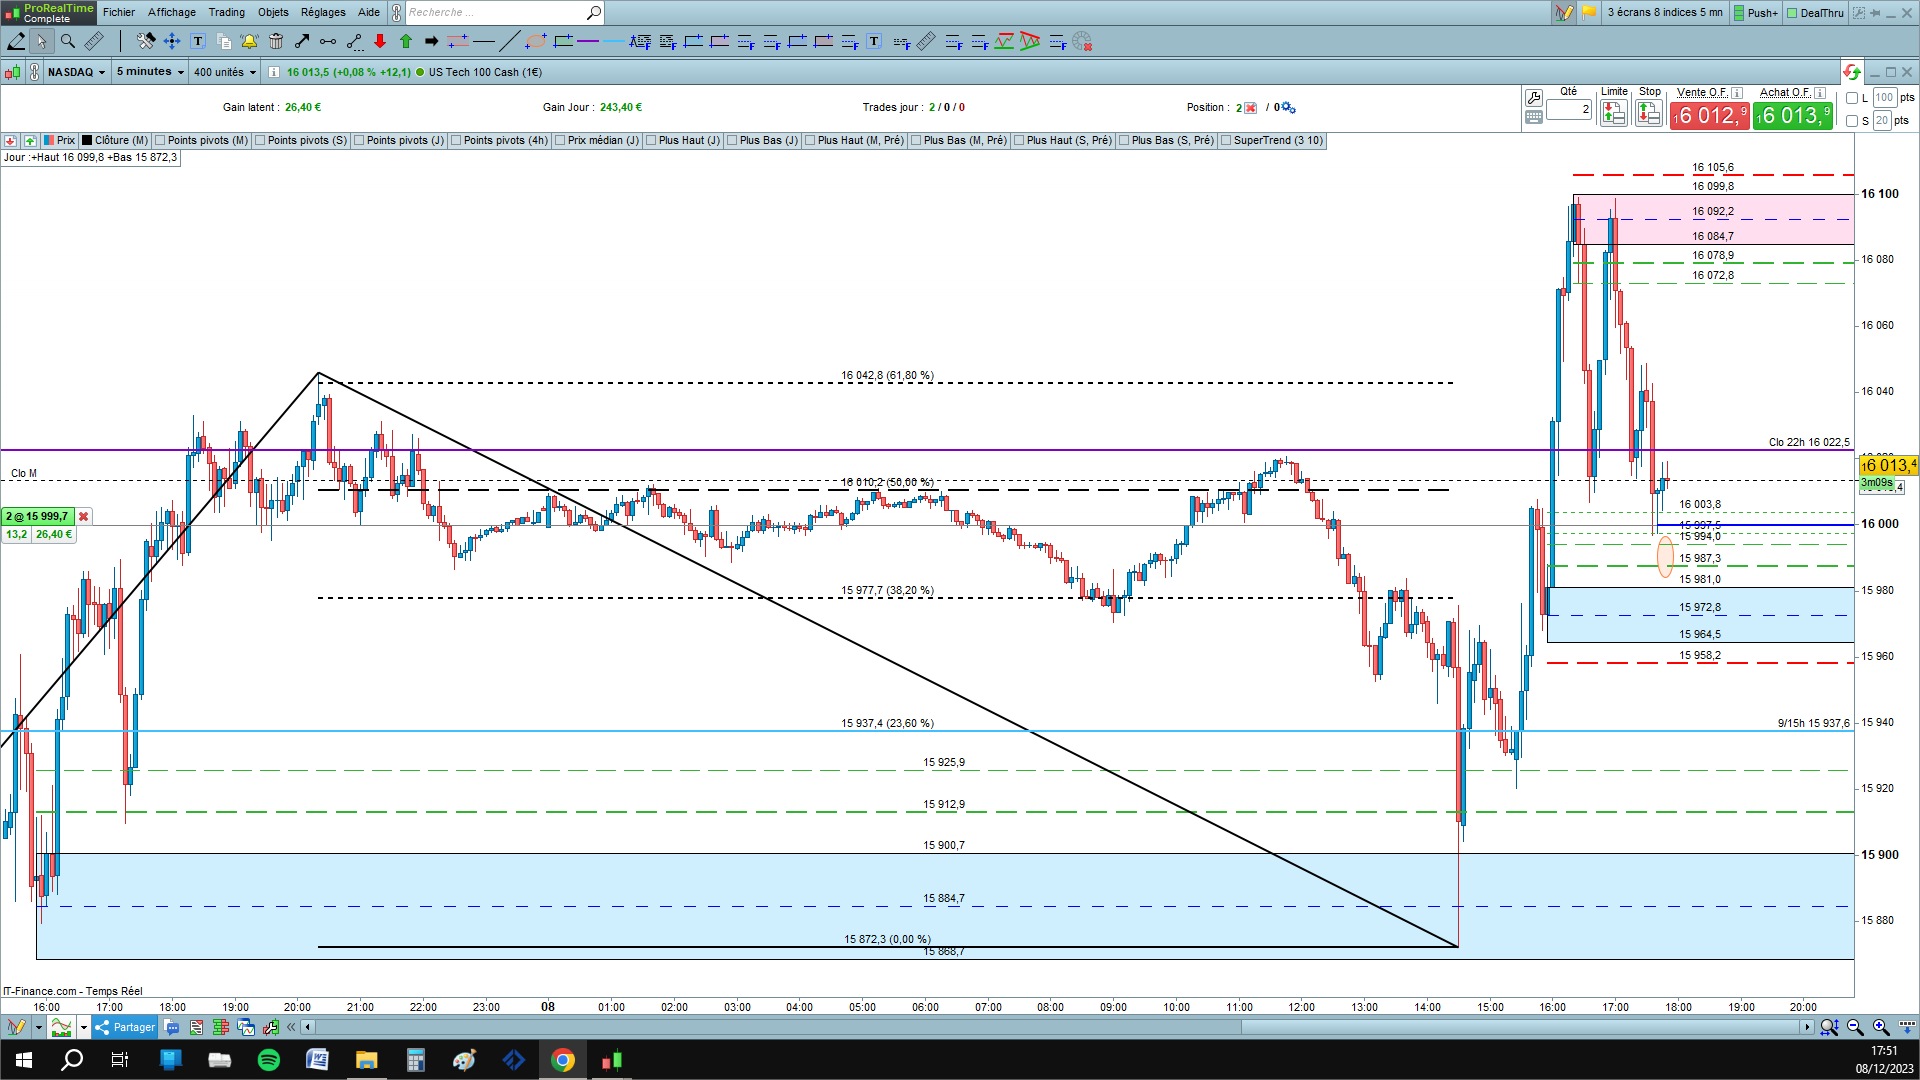Click the quantity Qté input field
This screenshot has width=1920, height=1080.
[1568, 109]
